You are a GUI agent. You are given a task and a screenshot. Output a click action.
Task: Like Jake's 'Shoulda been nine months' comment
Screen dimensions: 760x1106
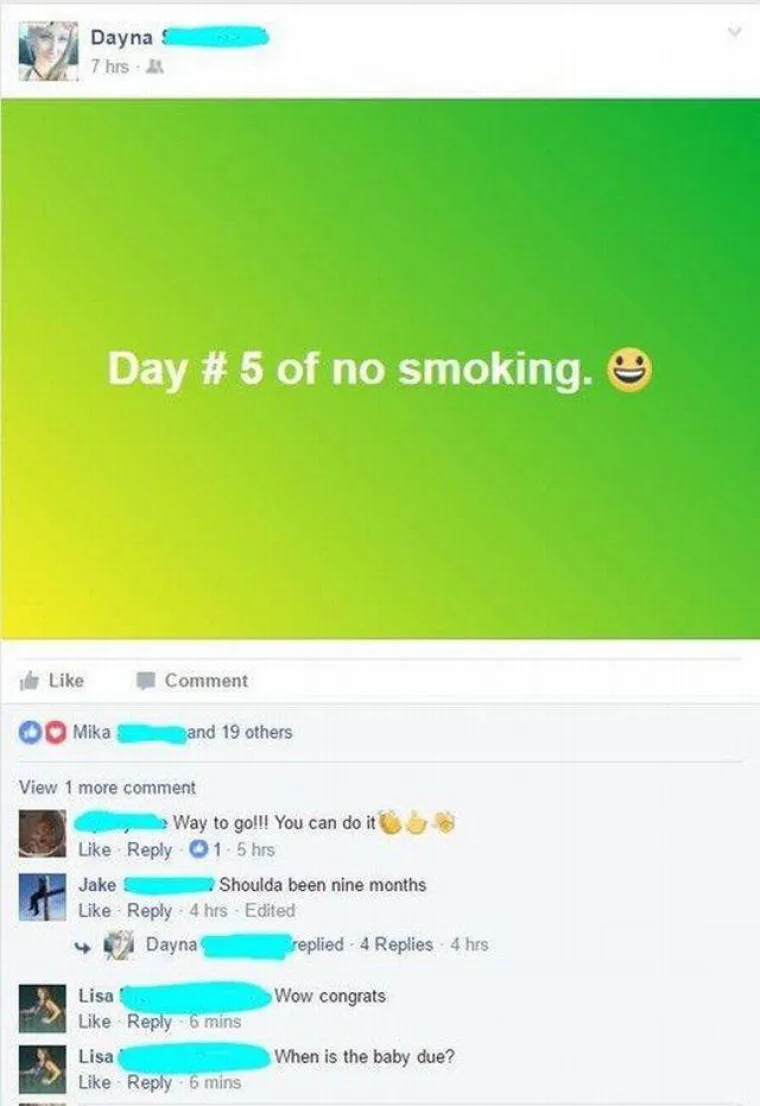[95, 911]
